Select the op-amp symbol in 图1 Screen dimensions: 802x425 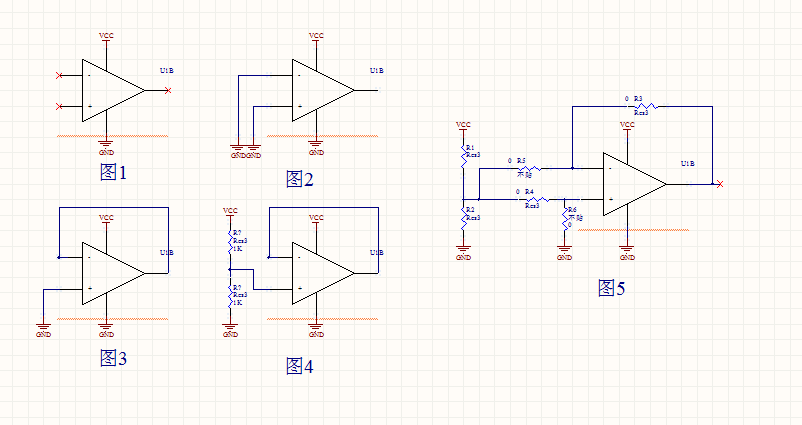coord(110,90)
